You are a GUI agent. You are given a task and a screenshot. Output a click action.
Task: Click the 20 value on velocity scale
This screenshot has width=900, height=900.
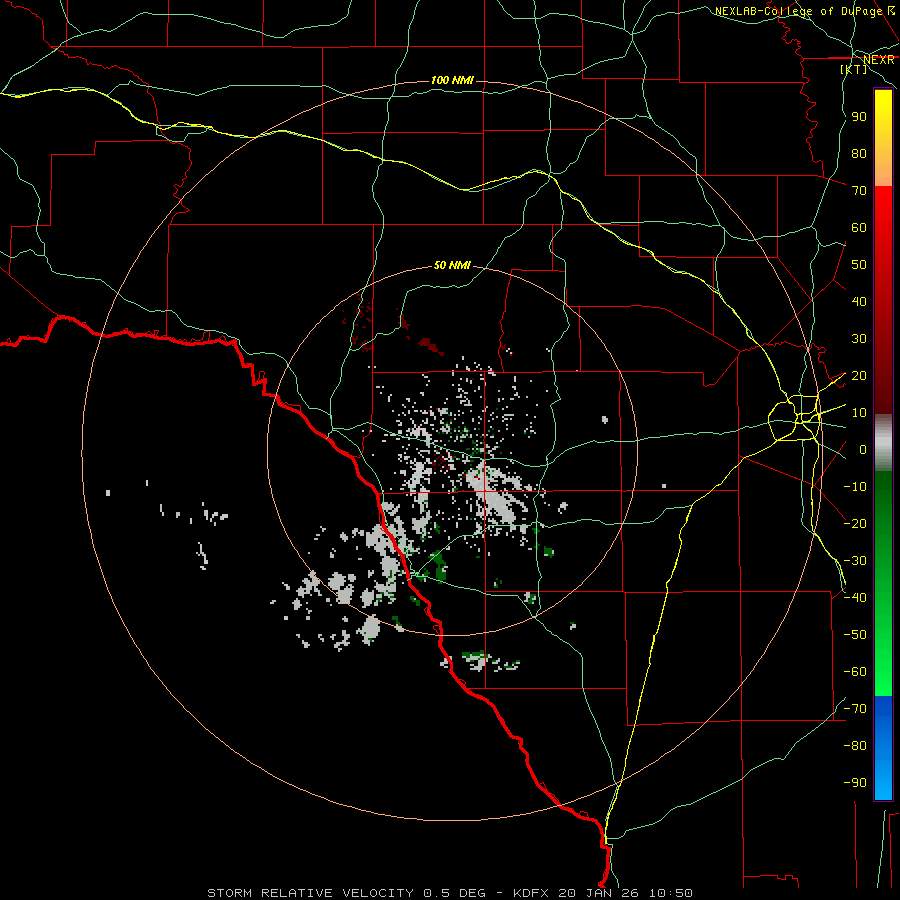coord(859,376)
